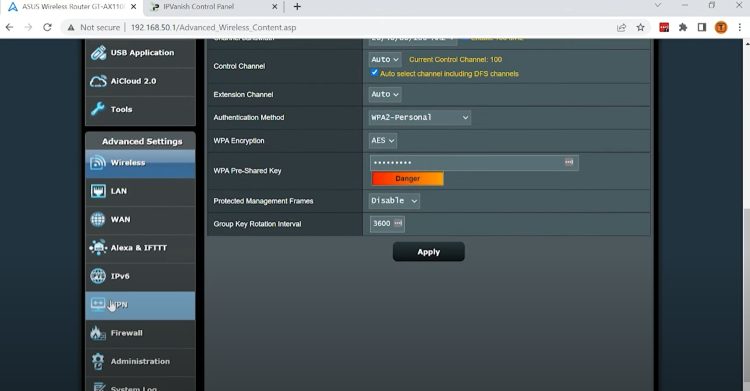Open the Extension Channel Auto dropdown

tap(385, 94)
